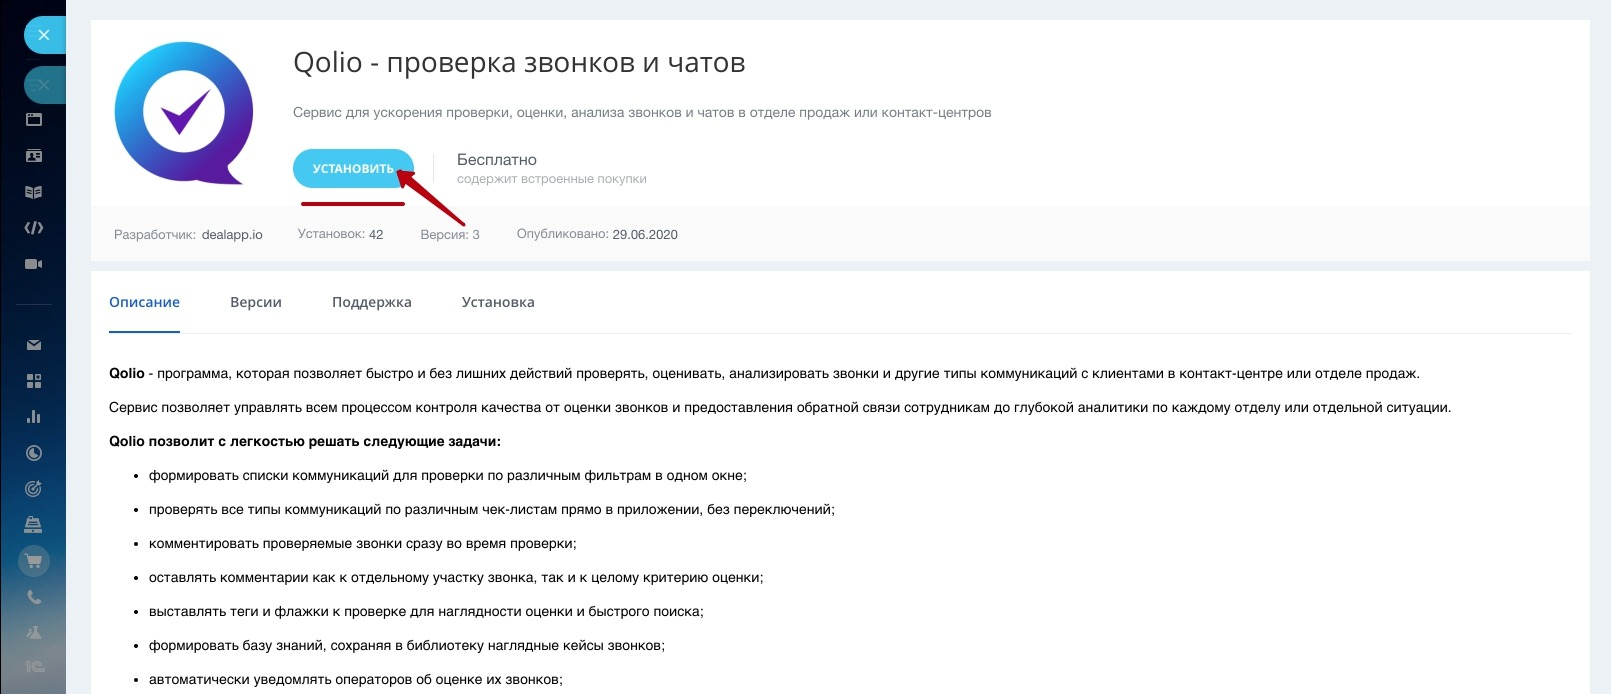Click the code brackets developer icon
Viewport: 1611px width, 694px height.
pyautogui.click(x=34, y=228)
